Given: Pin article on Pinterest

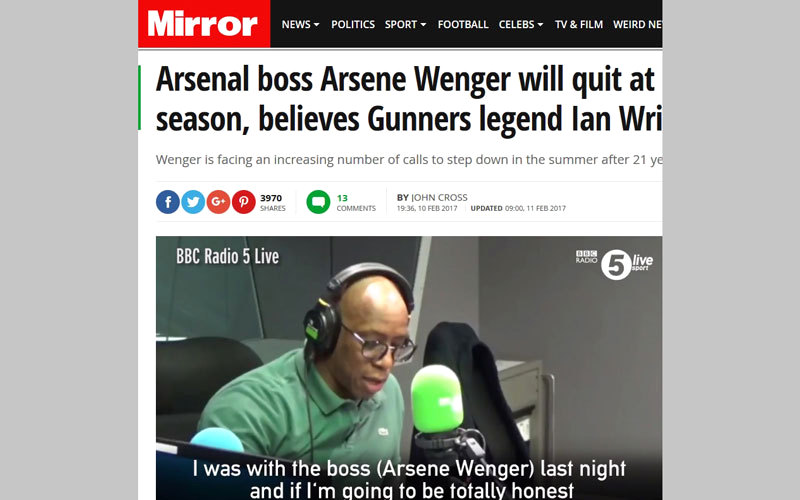Looking at the screenshot, I should pos(244,202).
